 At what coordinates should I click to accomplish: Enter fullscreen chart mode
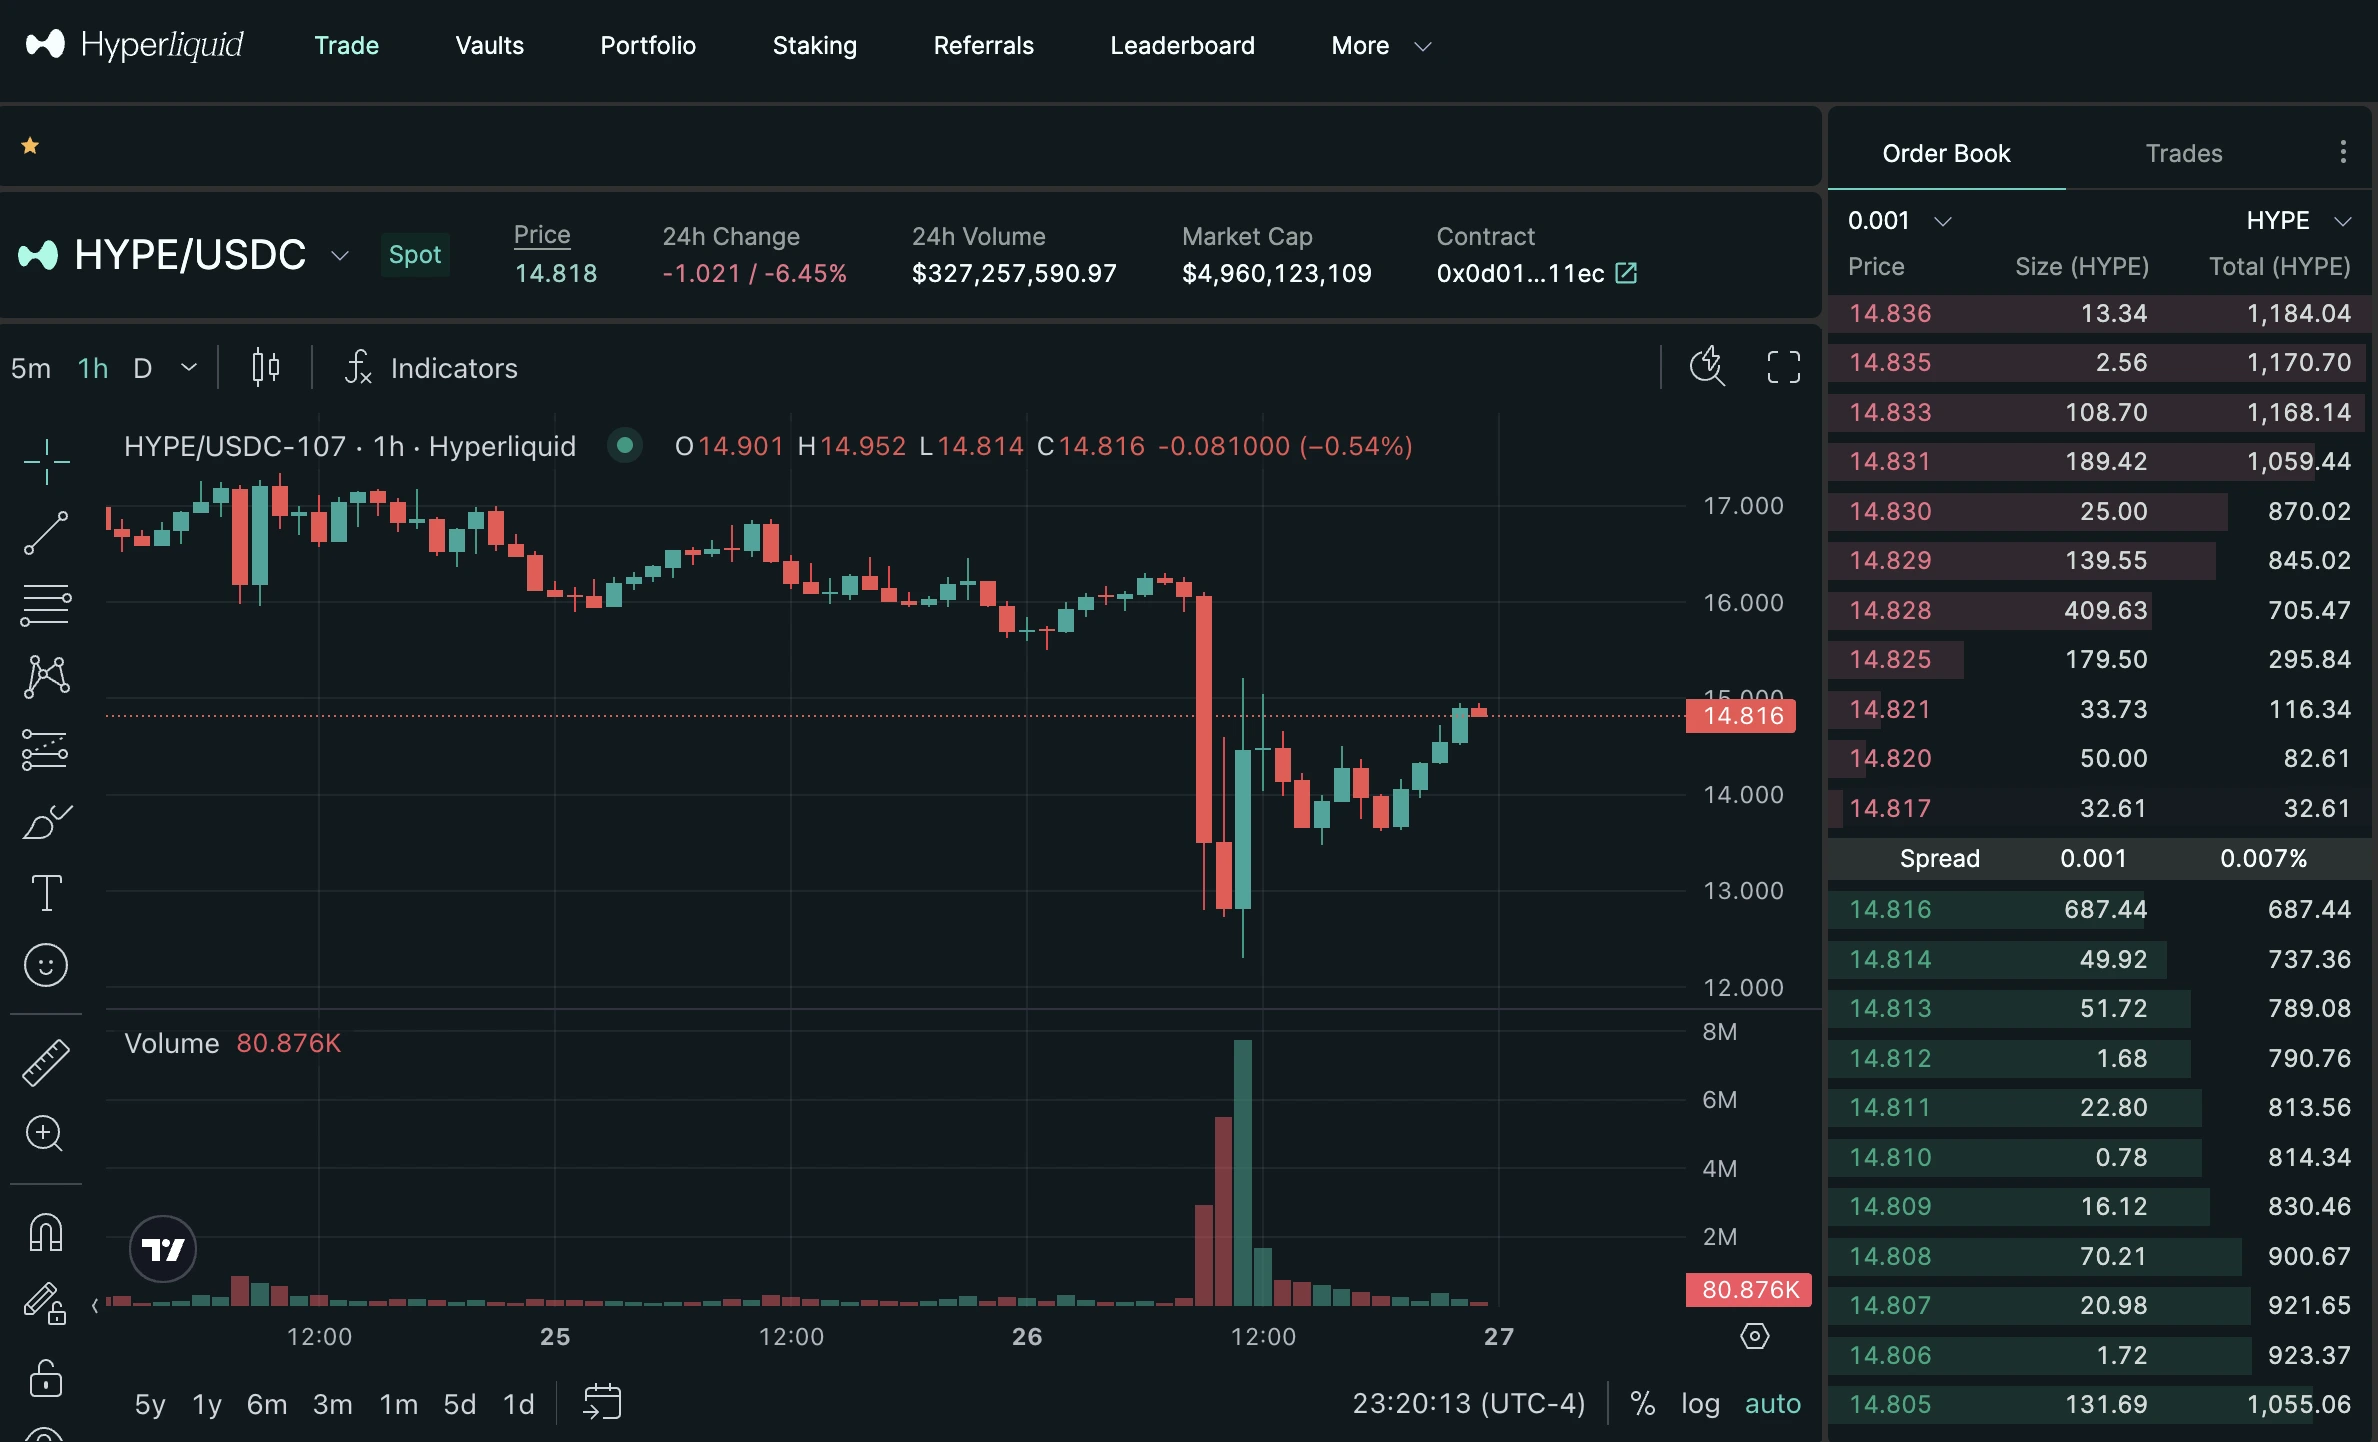[1783, 367]
